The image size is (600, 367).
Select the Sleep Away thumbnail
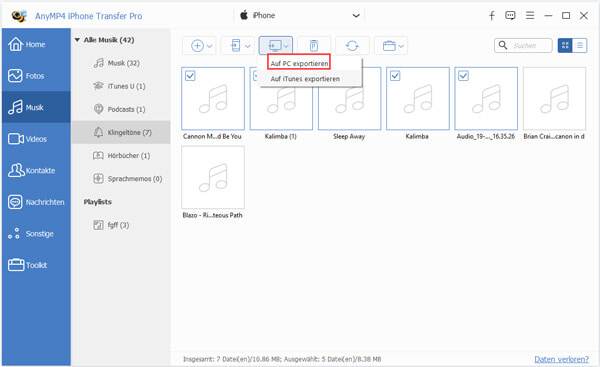tap(349, 98)
